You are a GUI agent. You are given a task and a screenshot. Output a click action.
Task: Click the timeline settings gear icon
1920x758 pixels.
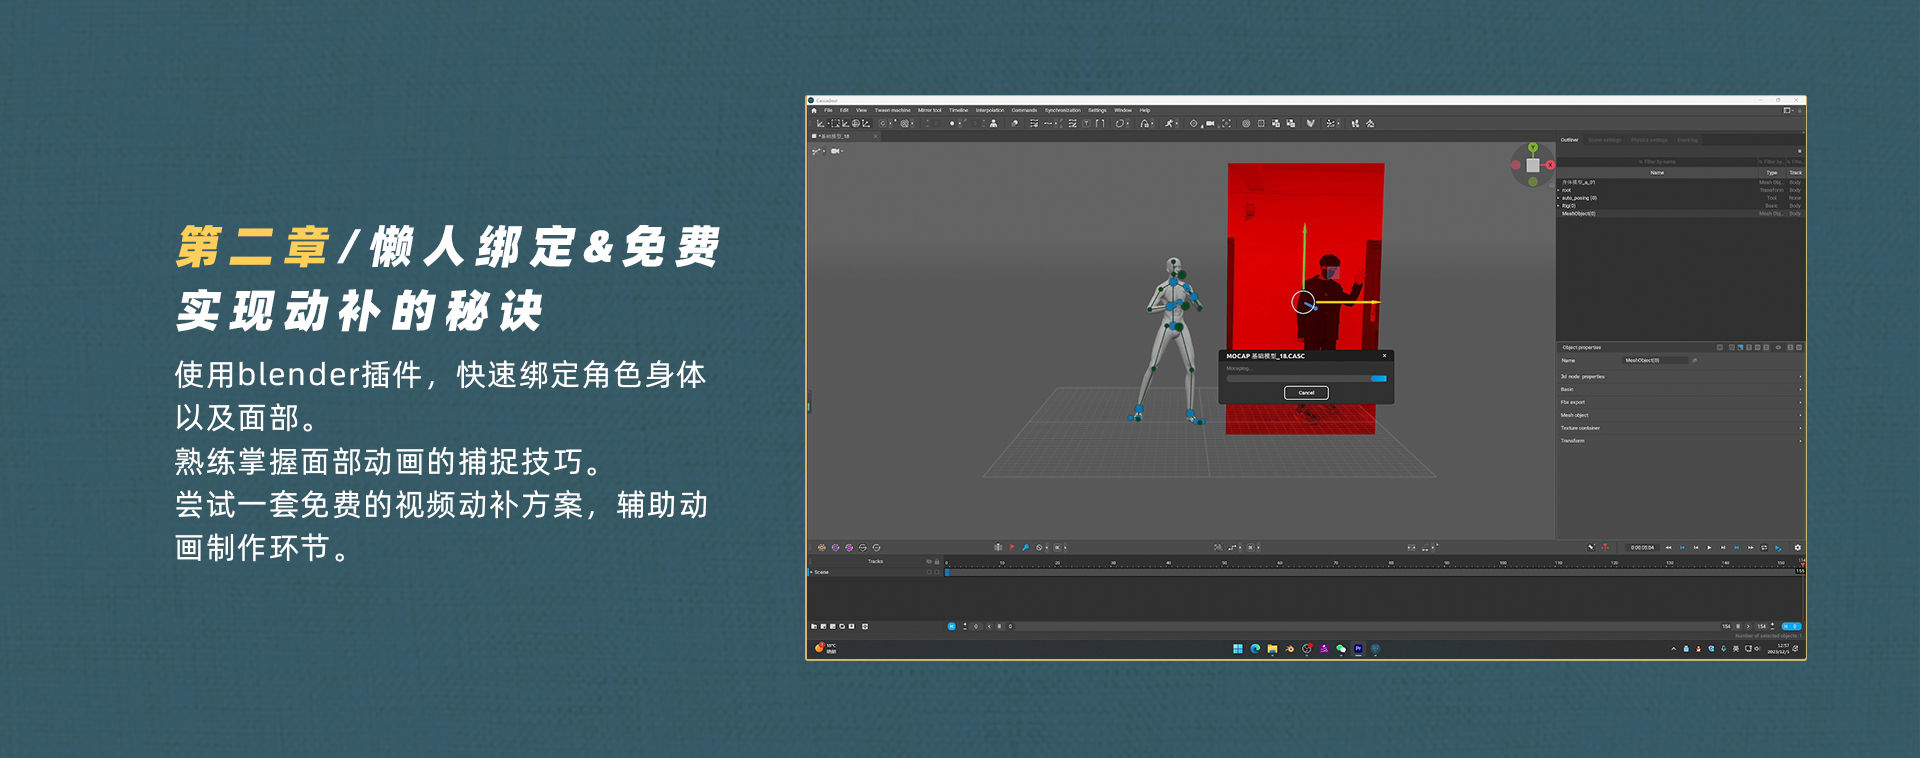click(1798, 548)
